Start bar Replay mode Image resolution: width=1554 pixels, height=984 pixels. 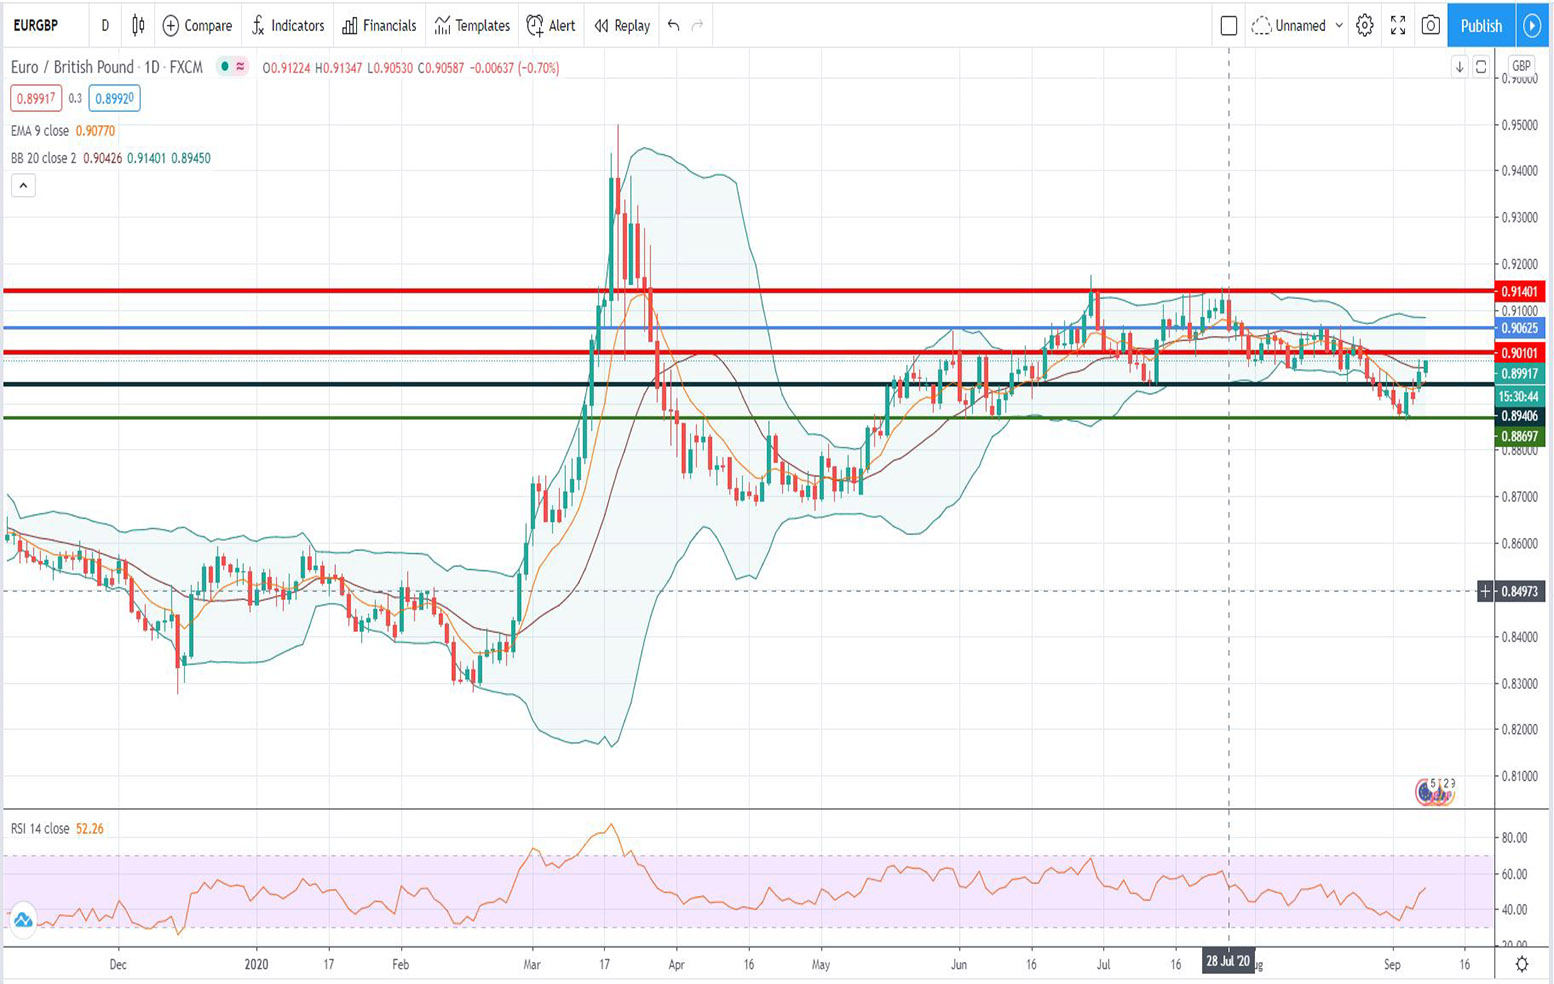pos(621,26)
